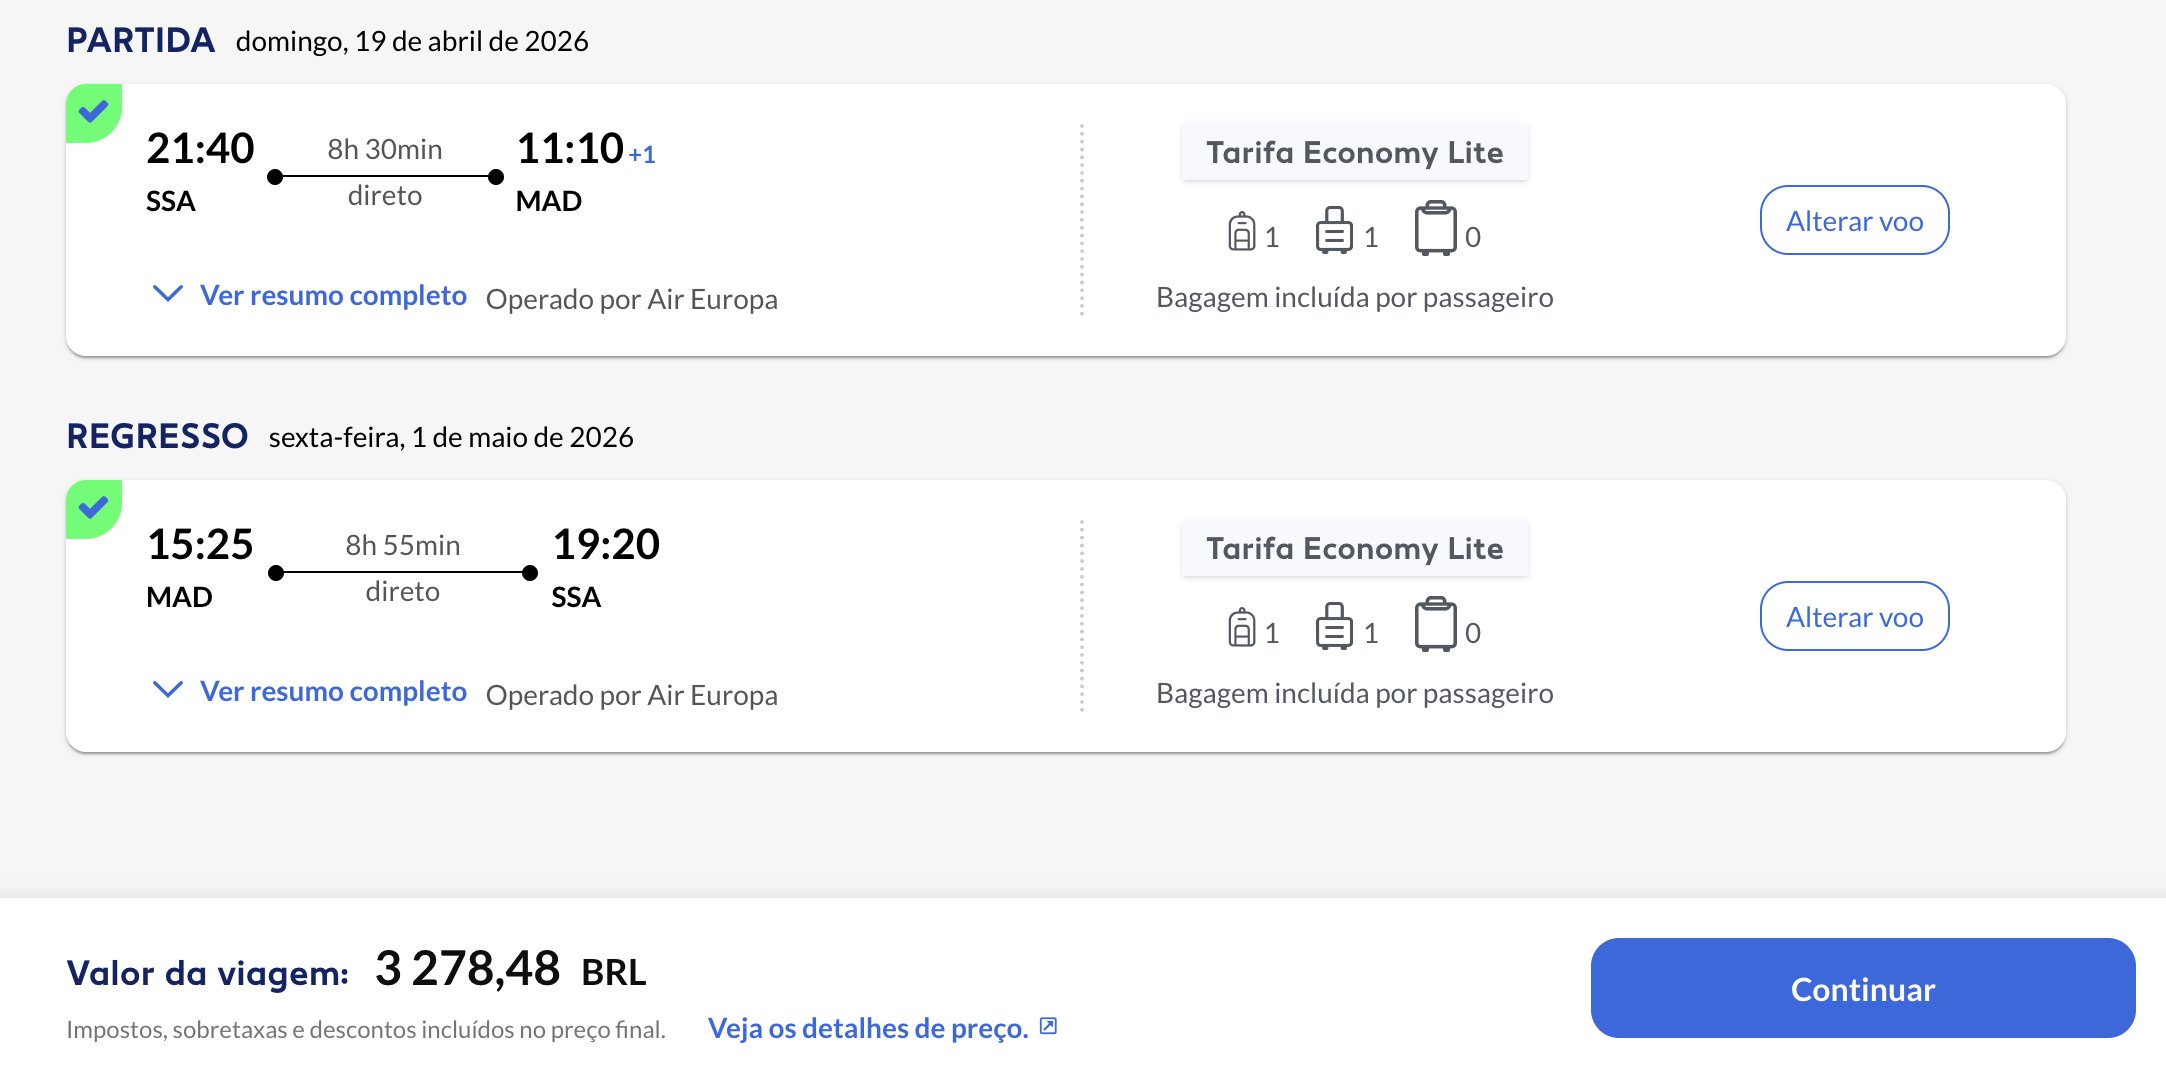
Task: Click the Continuar button
Action: pos(1863,988)
